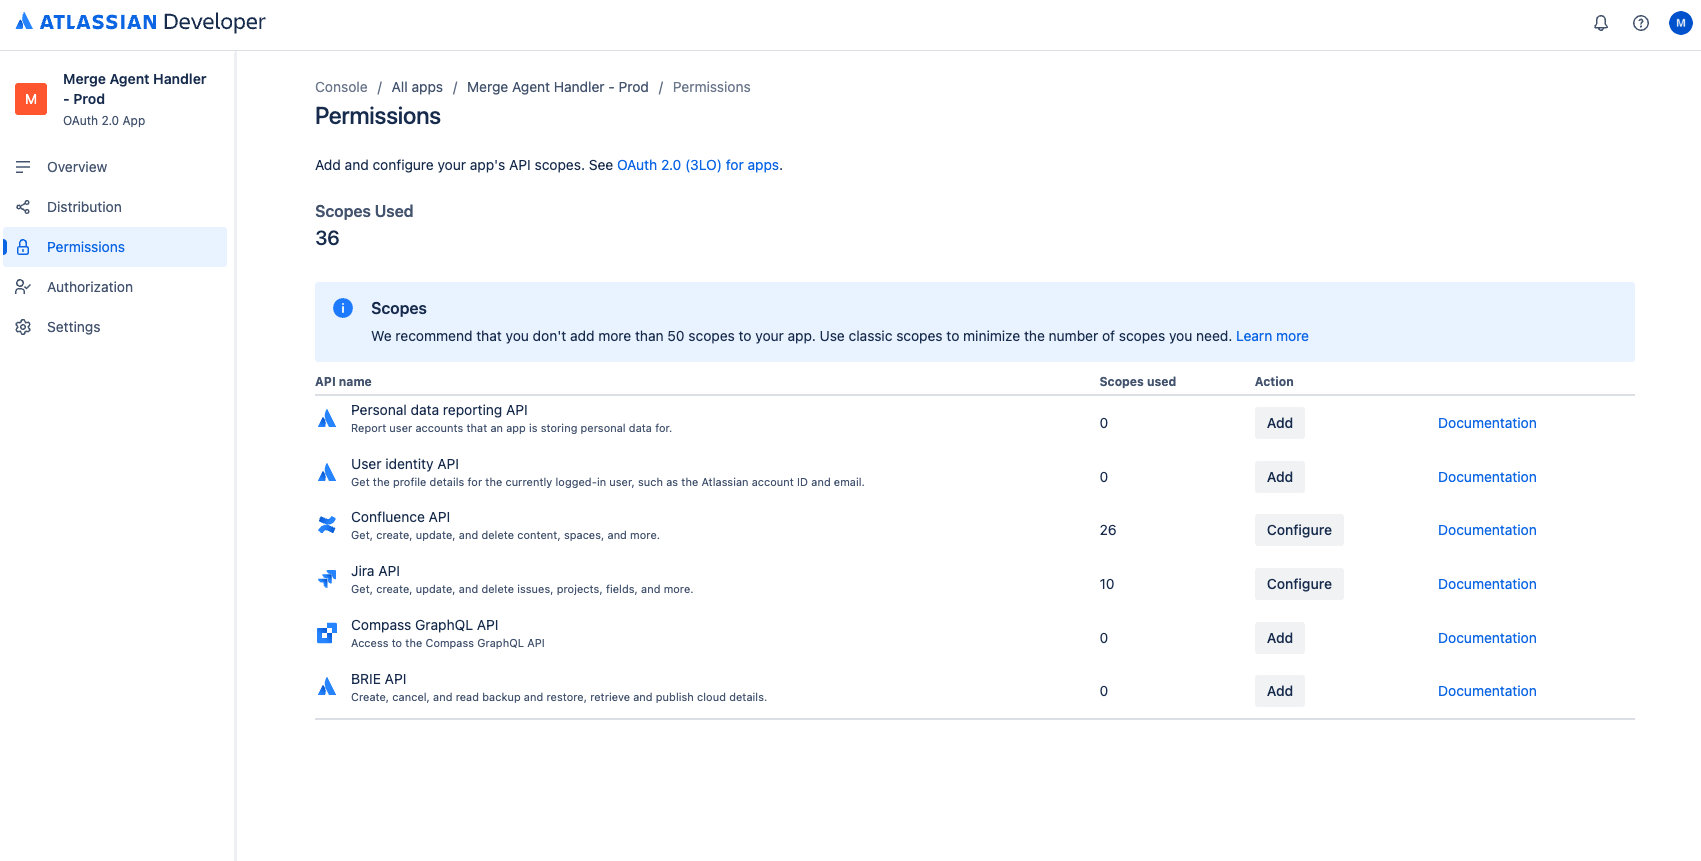Open the notifications bell icon
This screenshot has width=1701, height=861.
pyautogui.click(x=1601, y=23)
